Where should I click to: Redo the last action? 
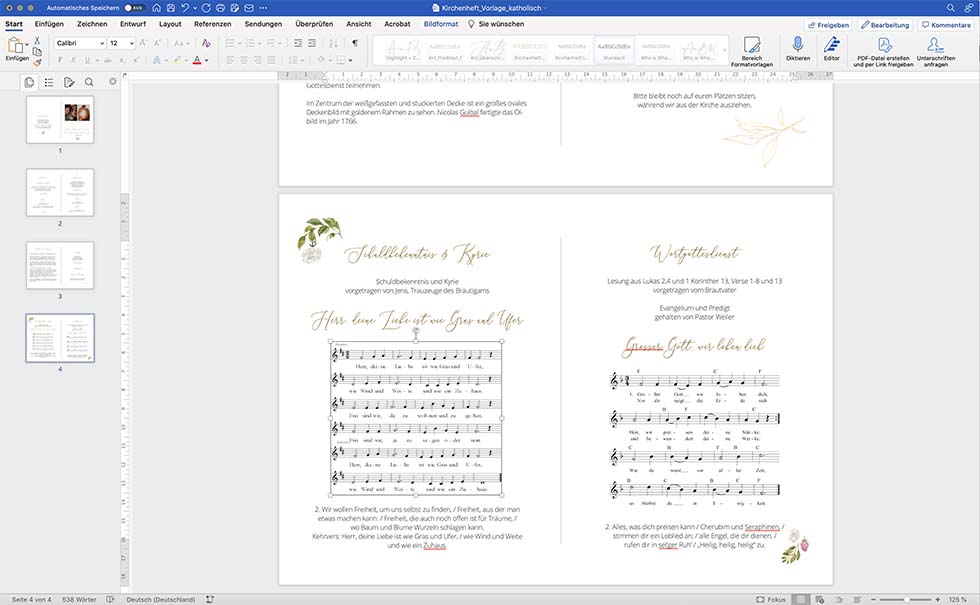tap(206, 8)
